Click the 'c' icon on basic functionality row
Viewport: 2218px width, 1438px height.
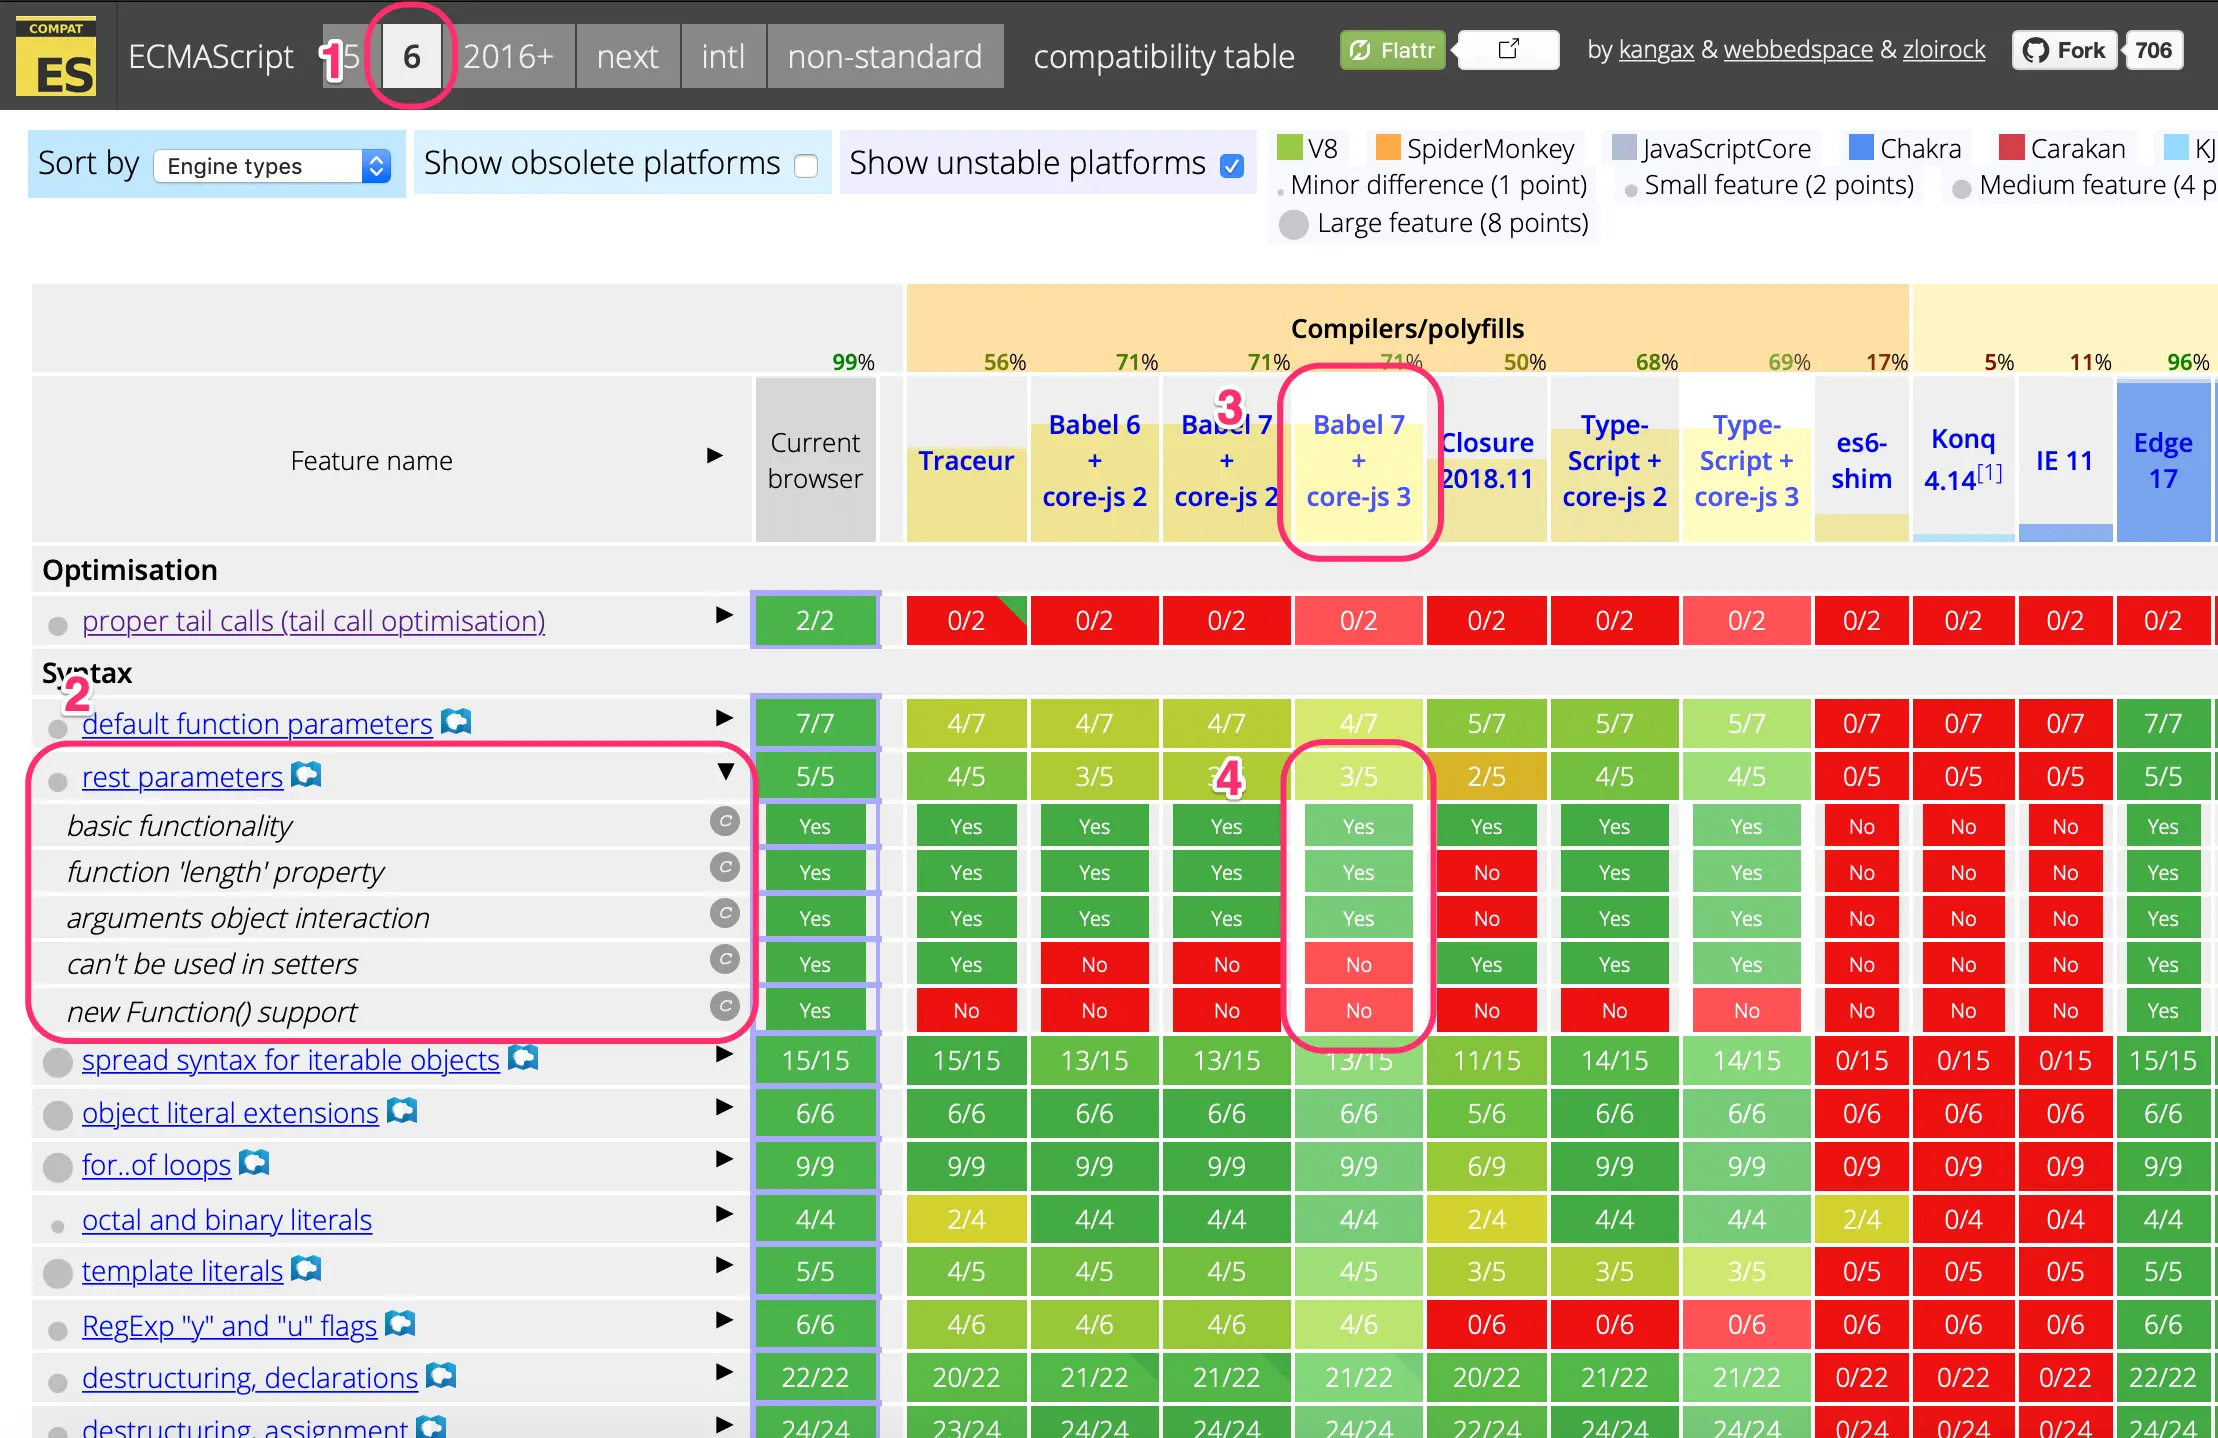[724, 822]
